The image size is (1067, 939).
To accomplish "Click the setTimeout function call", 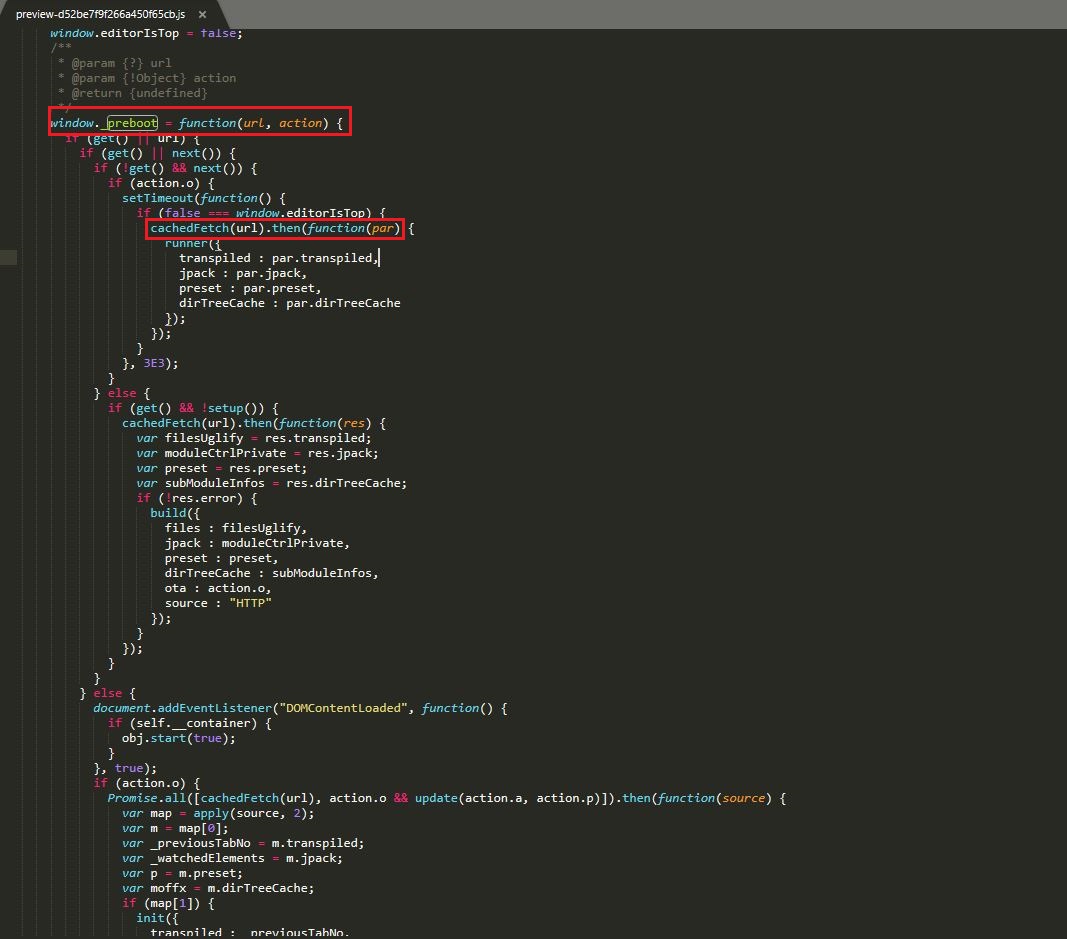I will click(158, 198).
